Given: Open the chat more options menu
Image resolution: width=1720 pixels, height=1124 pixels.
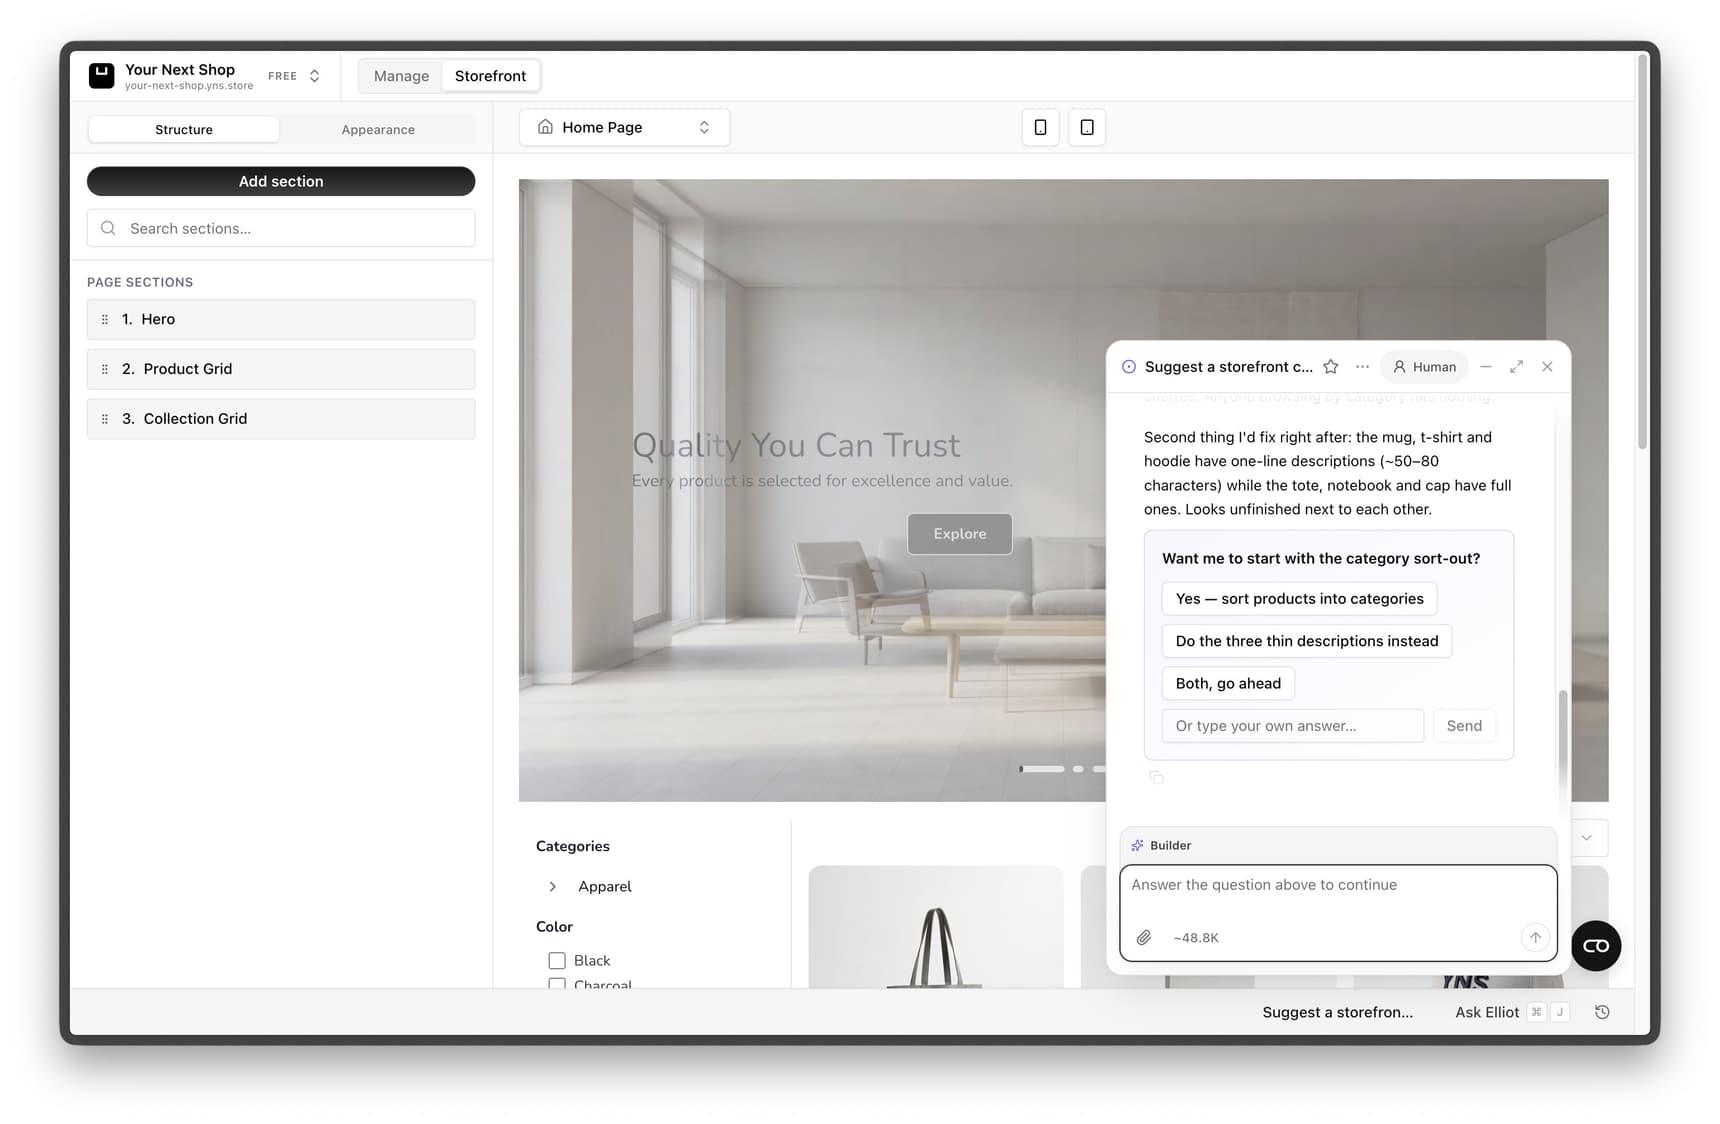Looking at the screenshot, I should coord(1362,367).
